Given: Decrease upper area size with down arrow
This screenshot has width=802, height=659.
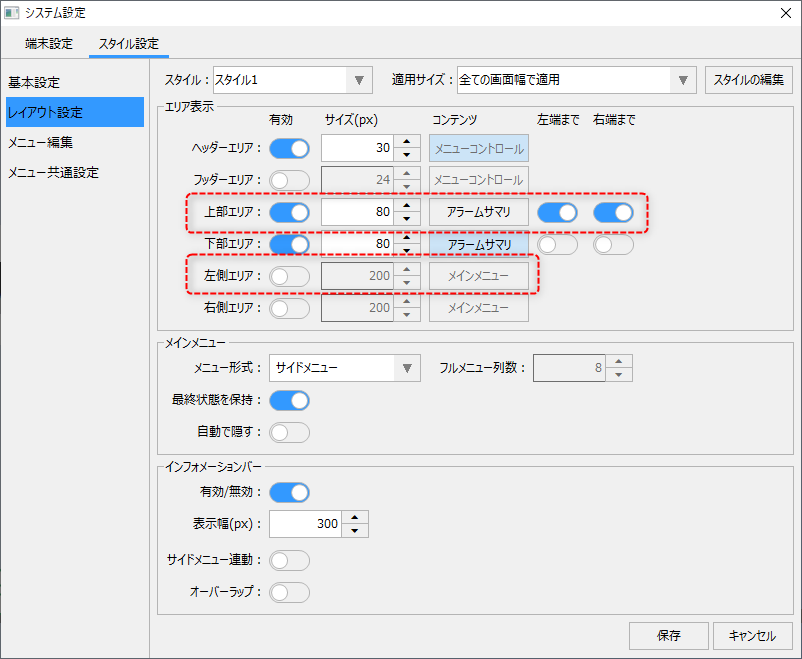Looking at the screenshot, I should (407, 219).
